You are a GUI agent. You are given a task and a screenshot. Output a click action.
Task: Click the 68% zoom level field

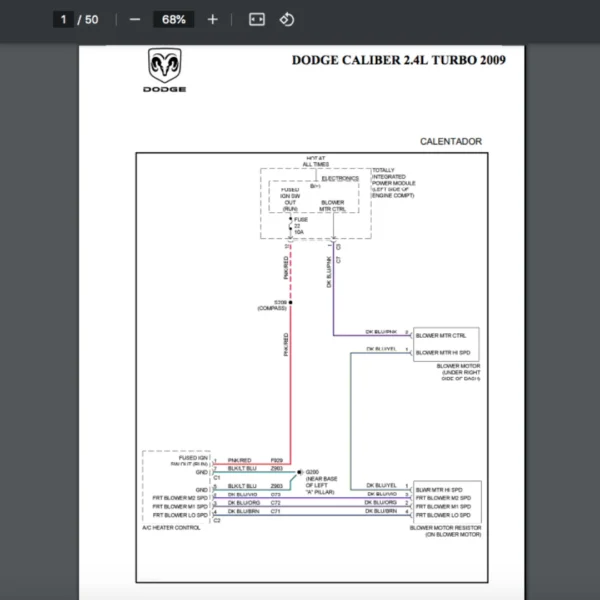[x=174, y=19]
